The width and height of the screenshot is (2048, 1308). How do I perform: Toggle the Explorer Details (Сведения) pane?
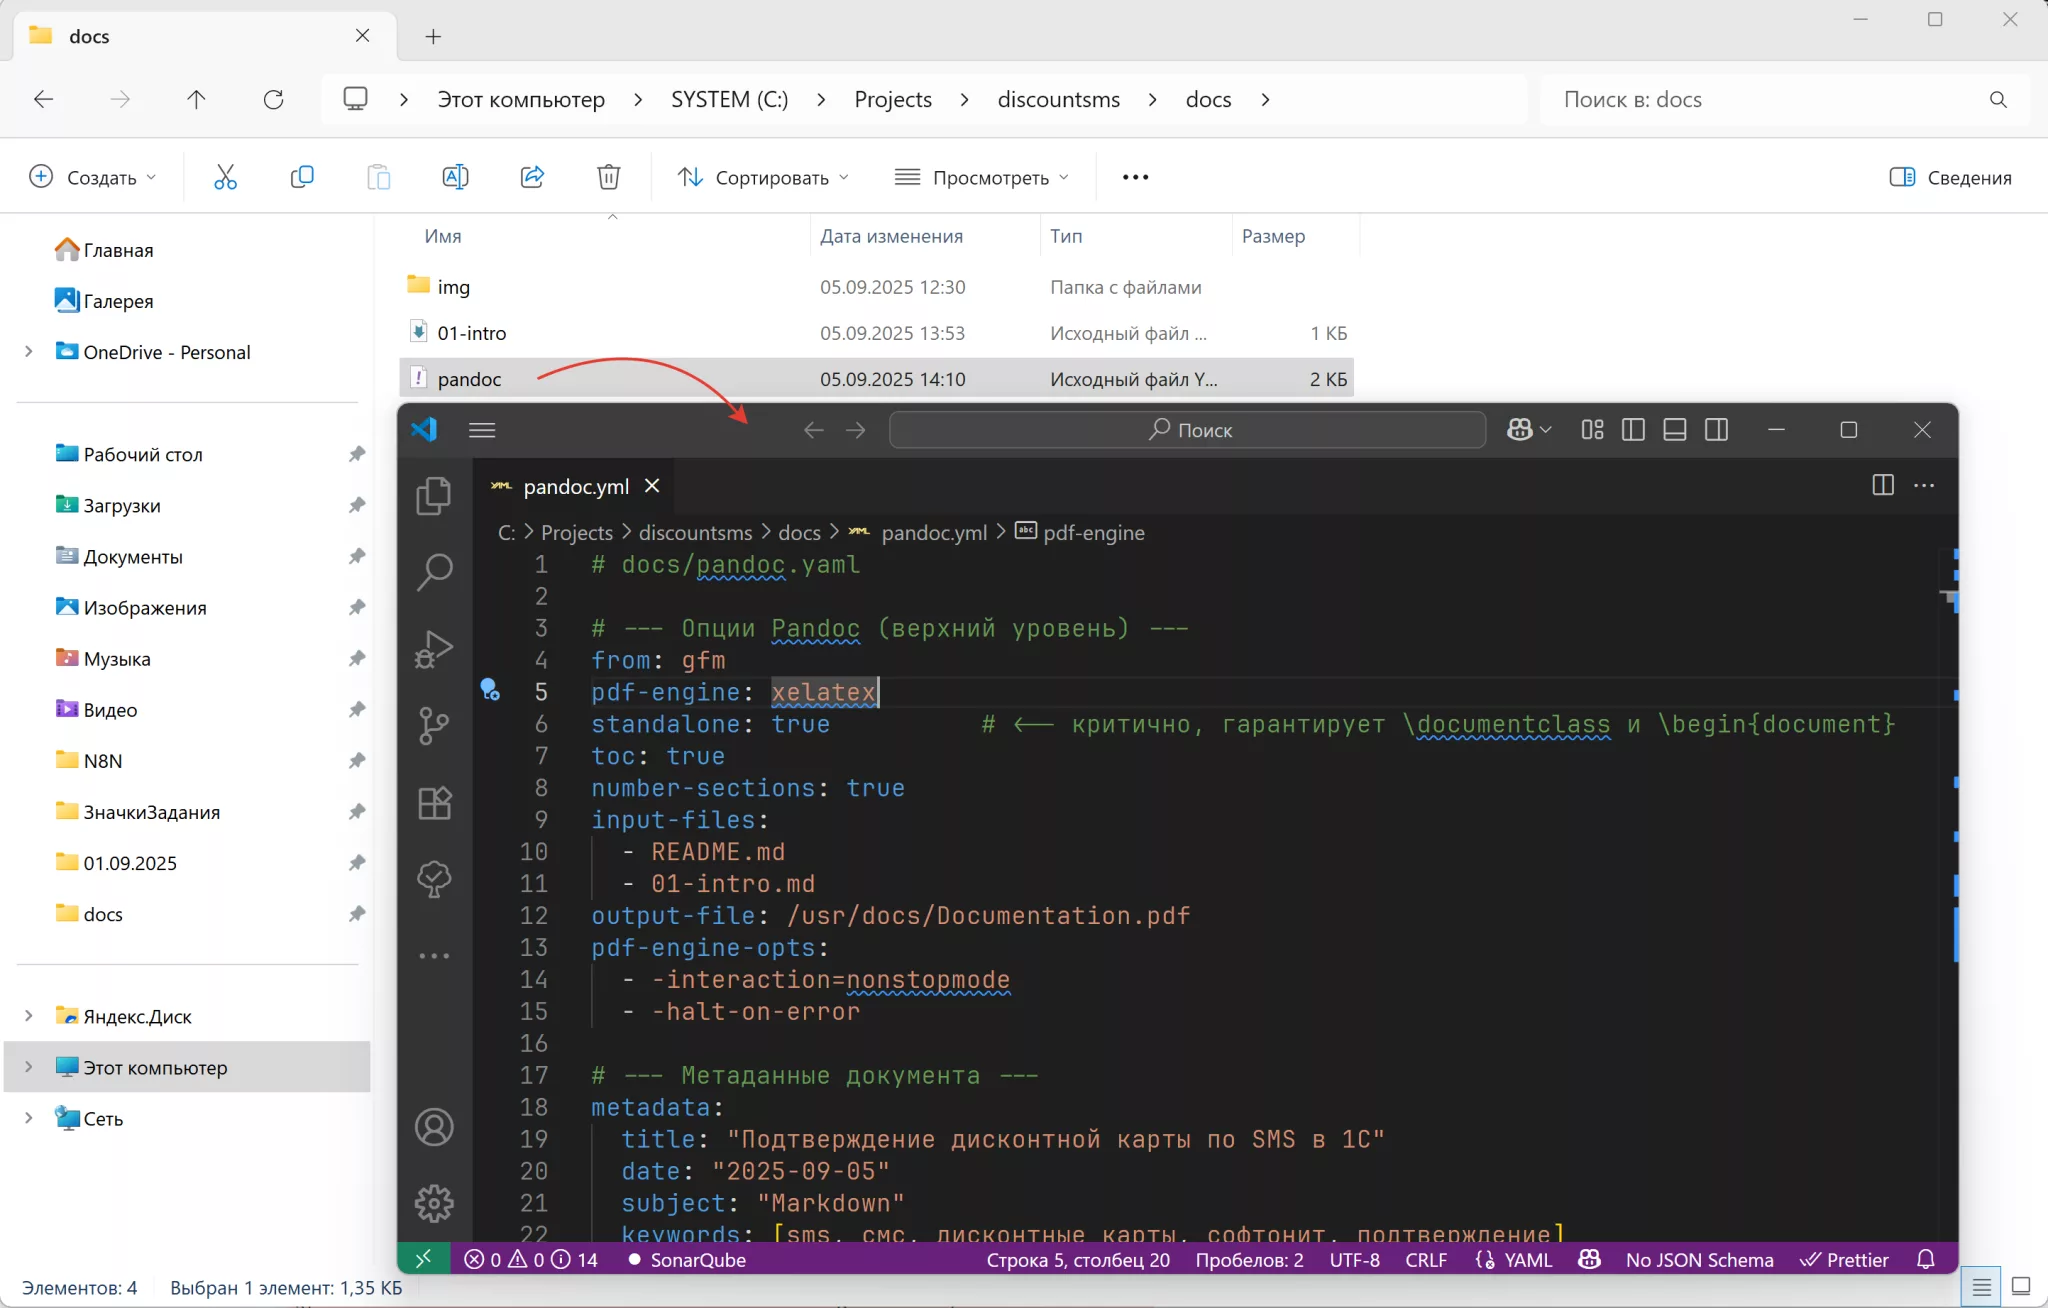1950,177
